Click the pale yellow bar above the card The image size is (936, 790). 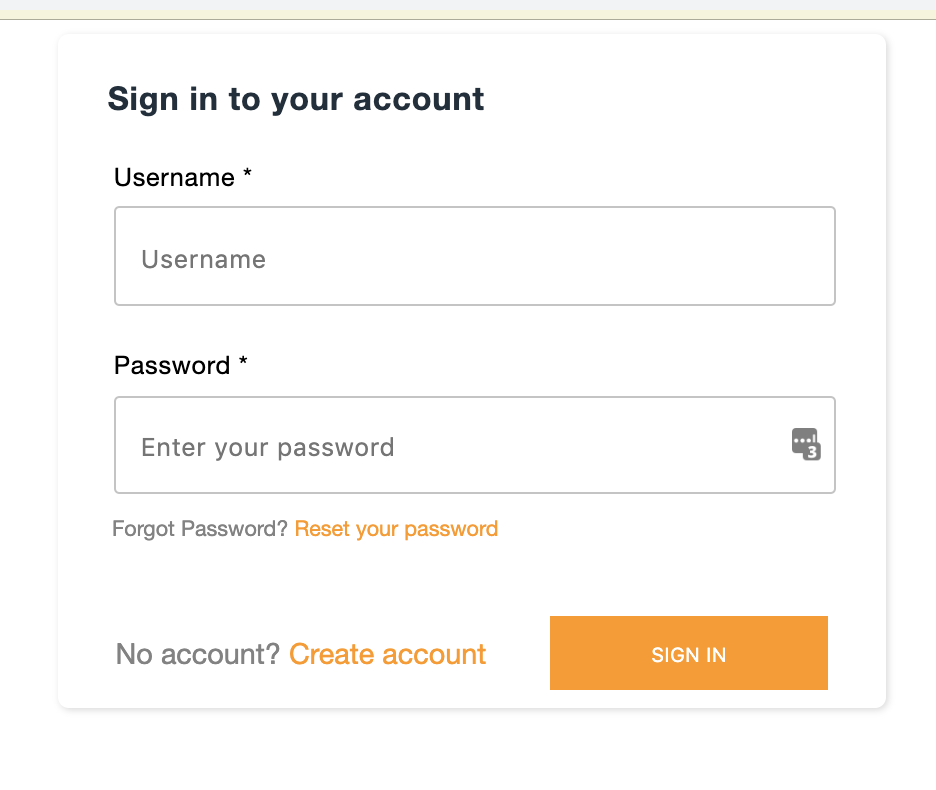pos(468,15)
